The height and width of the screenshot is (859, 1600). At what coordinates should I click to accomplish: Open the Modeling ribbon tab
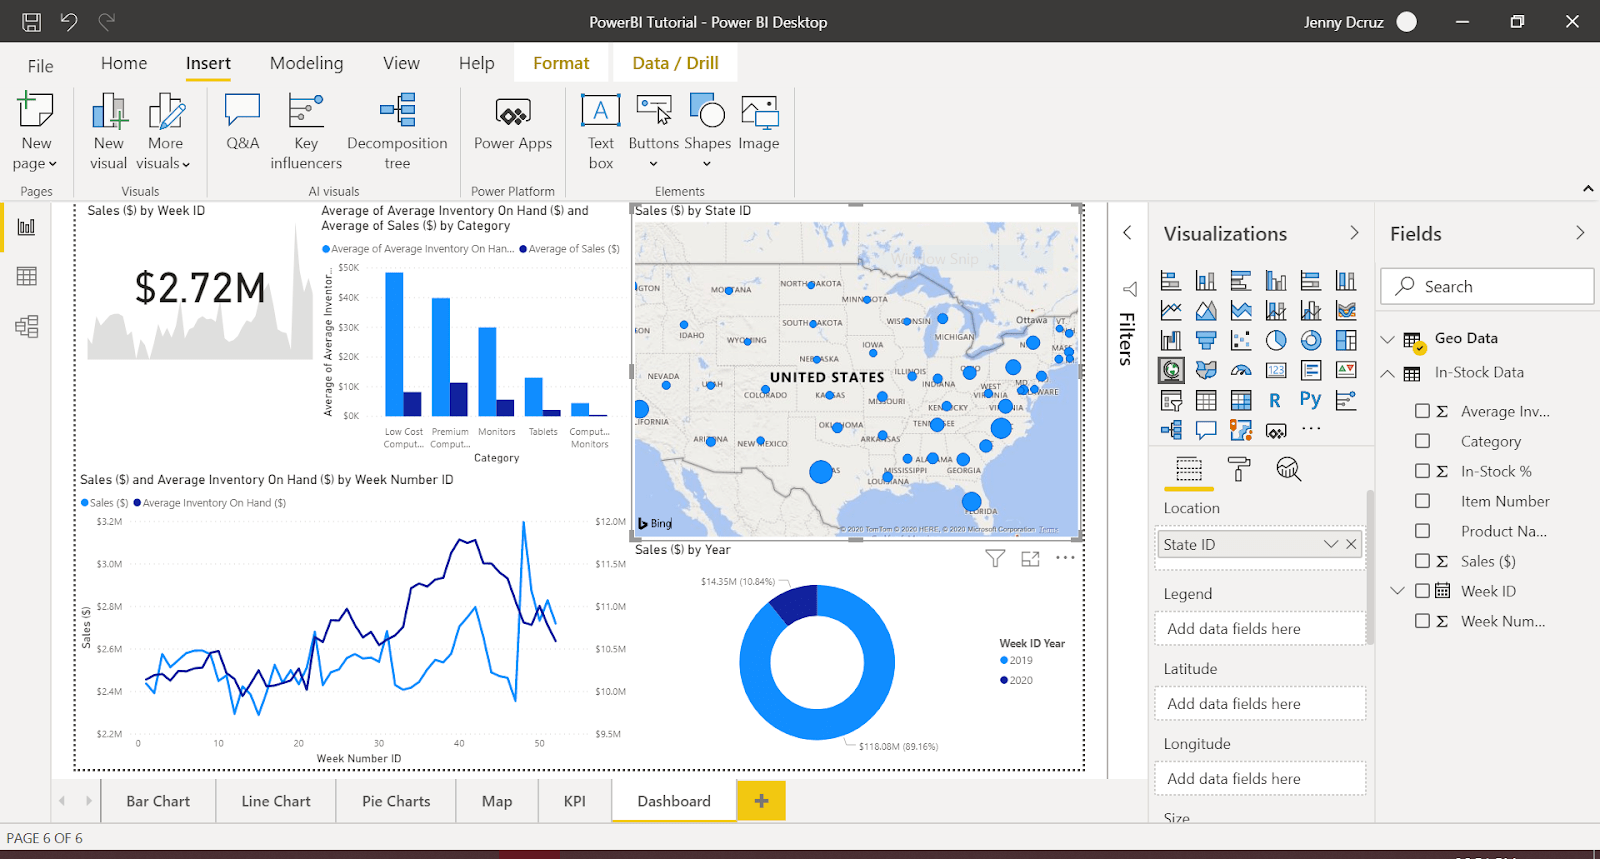pyautogui.click(x=306, y=63)
